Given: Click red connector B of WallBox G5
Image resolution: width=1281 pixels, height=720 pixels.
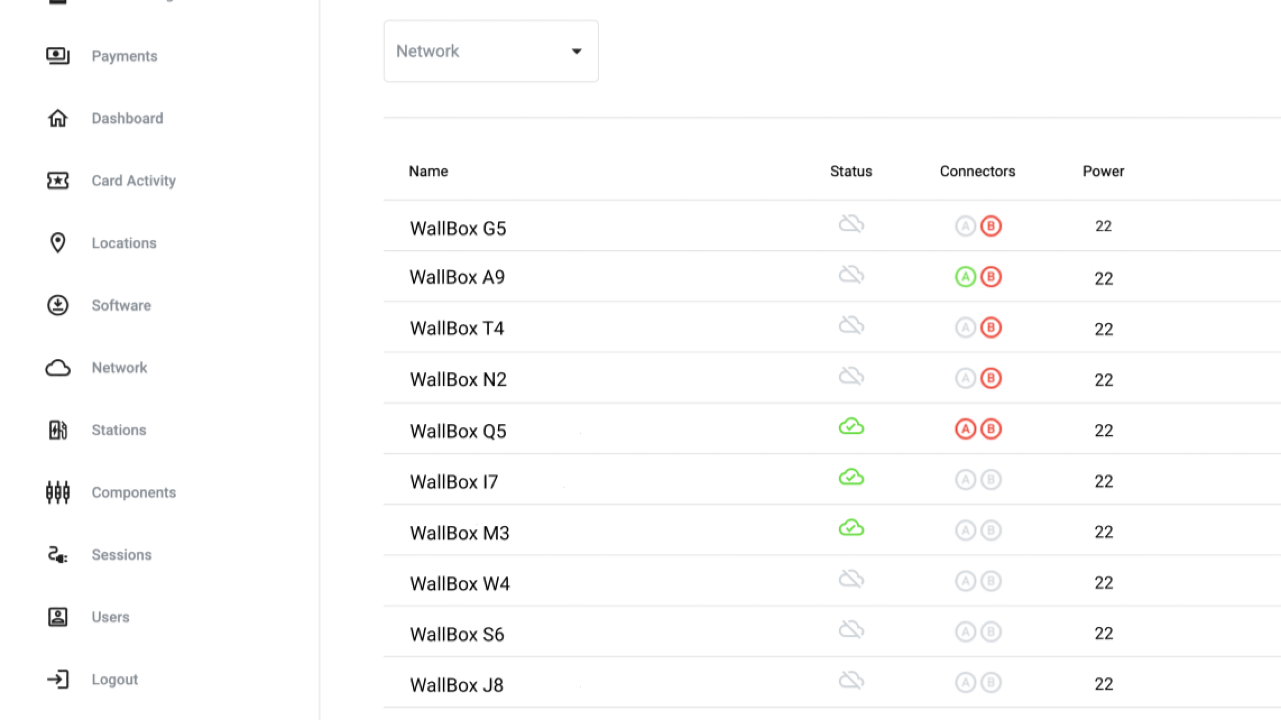Looking at the screenshot, I should coord(991,227).
